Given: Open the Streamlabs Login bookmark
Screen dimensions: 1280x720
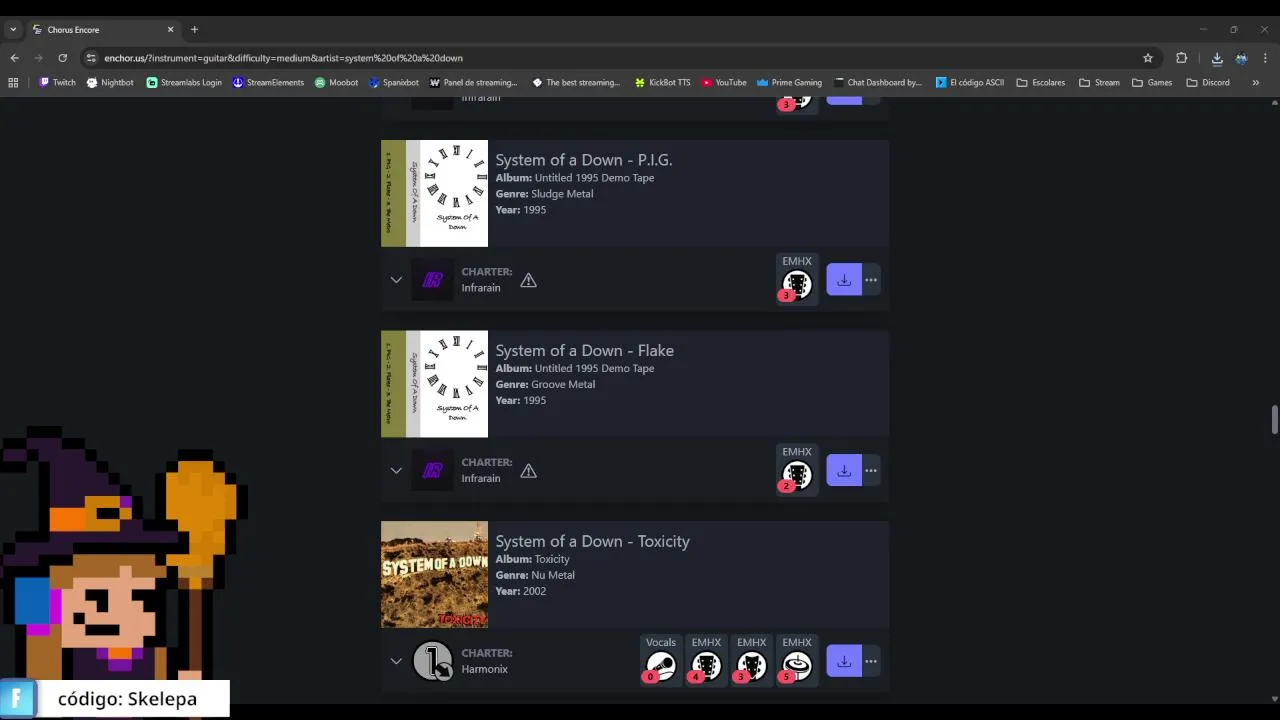Looking at the screenshot, I should pyautogui.click(x=184, y=83).
